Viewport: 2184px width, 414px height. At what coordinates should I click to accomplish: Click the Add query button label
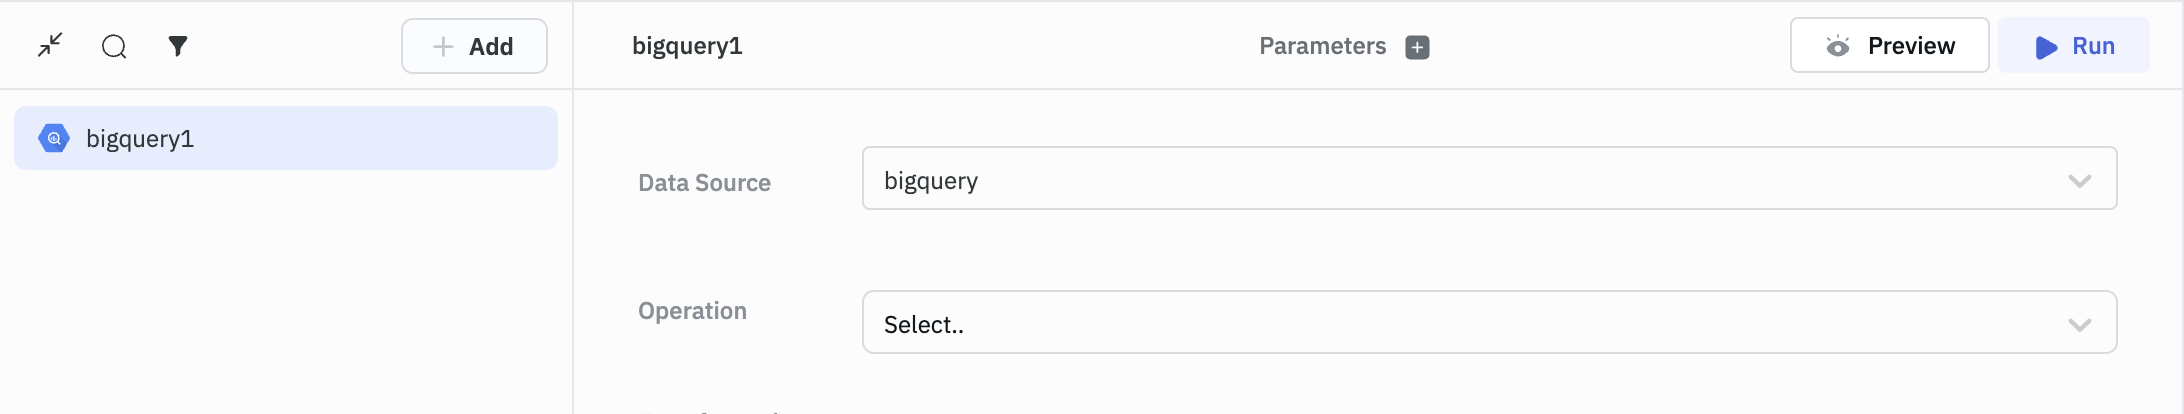(491, 47)
